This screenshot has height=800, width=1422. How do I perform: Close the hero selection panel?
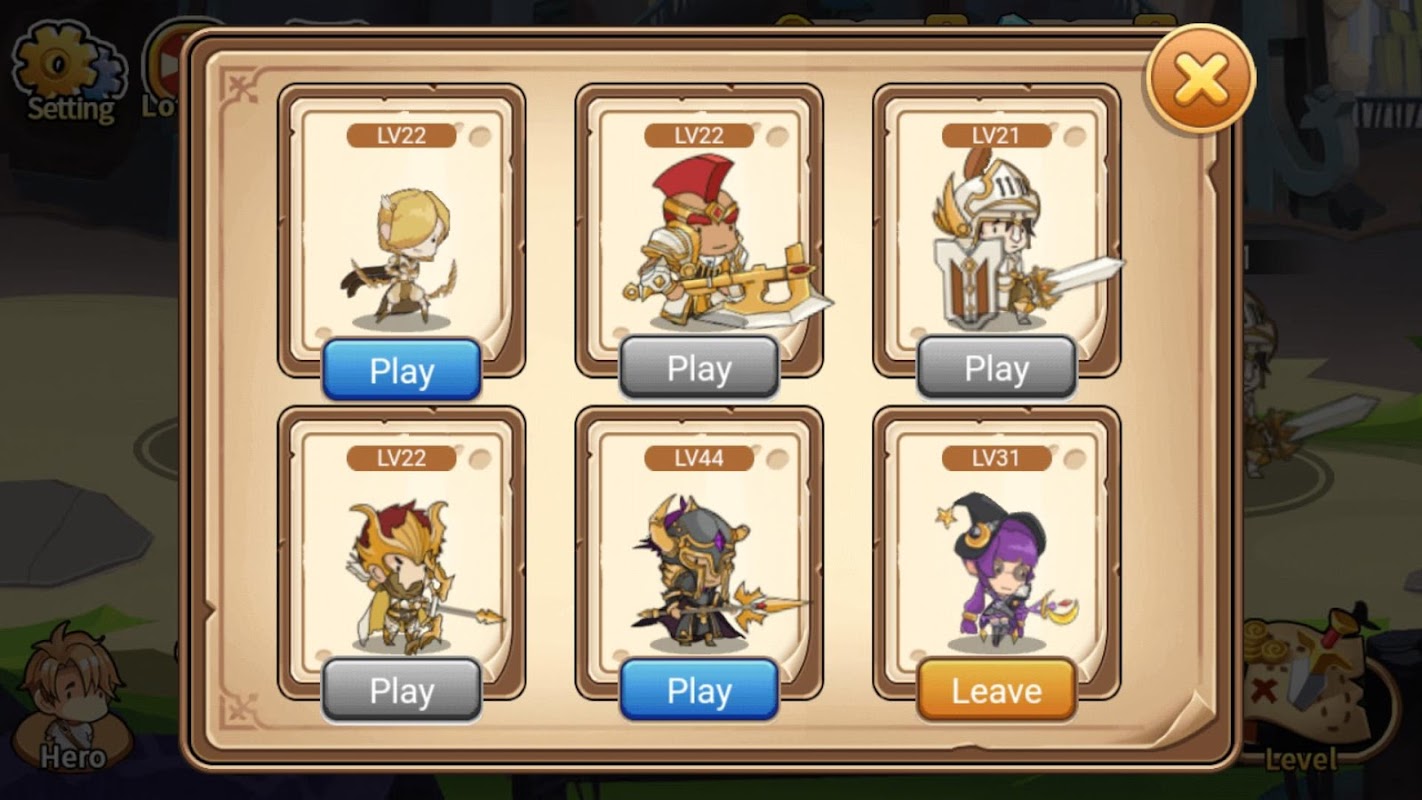pyautogui.click(x=1200, y=80)
